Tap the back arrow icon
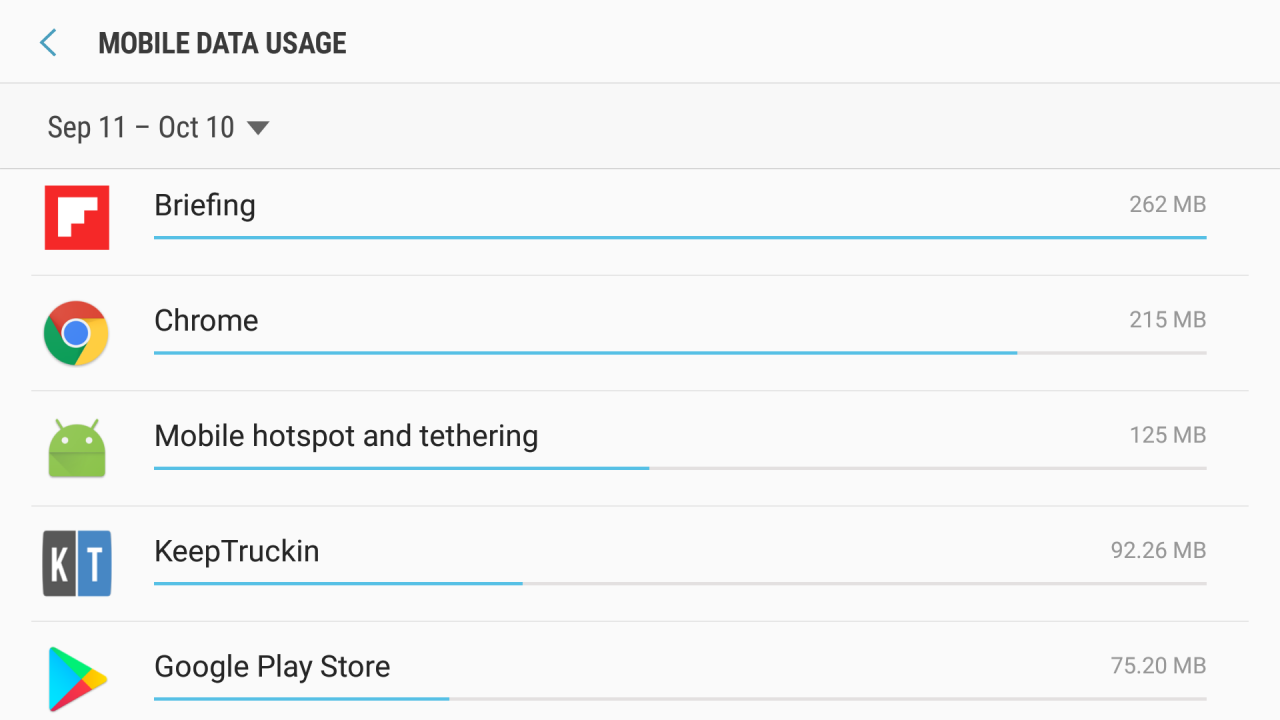Image resolution: width=1280 pixels, height=720 pixels. (48, 43)
